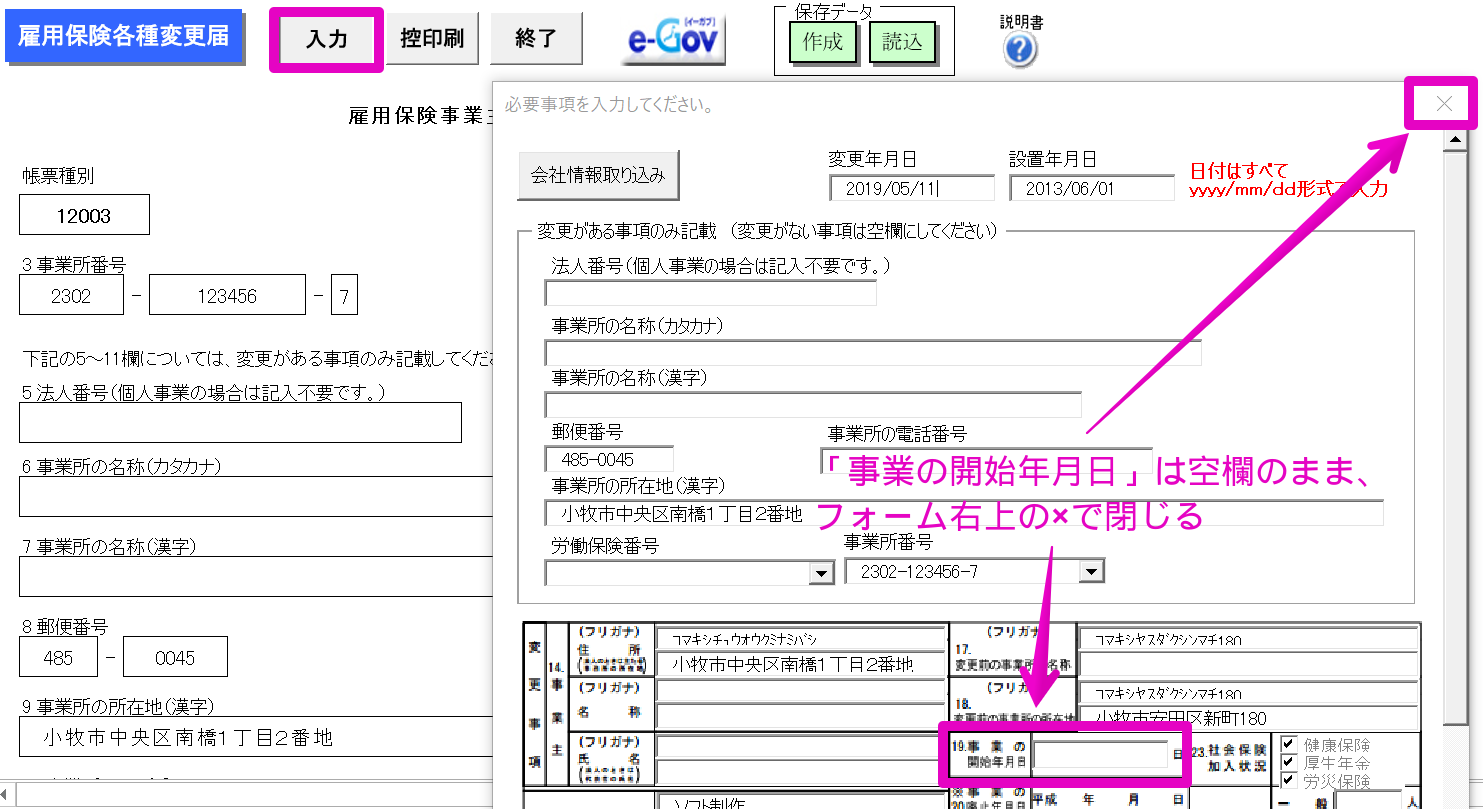This screenshot has width=1483, height=809.
Task: Click the 事業所番号 check digit field 7
Action: (x=344, y=296)
